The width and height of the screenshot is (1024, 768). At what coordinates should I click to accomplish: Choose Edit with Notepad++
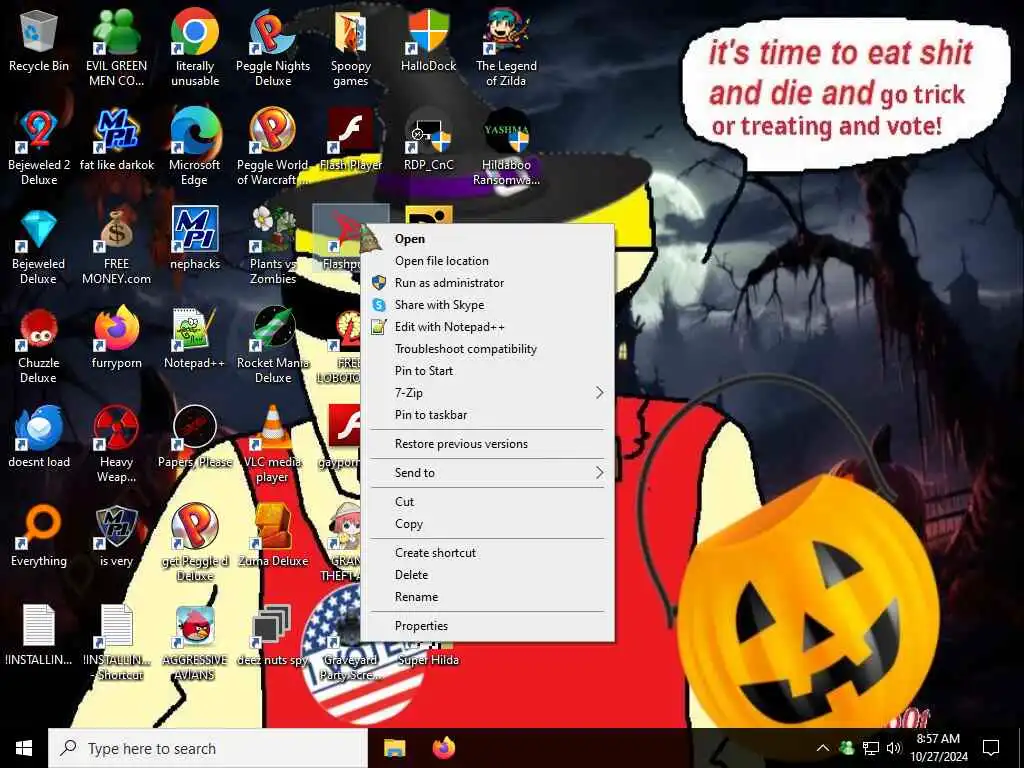[487, 327]
